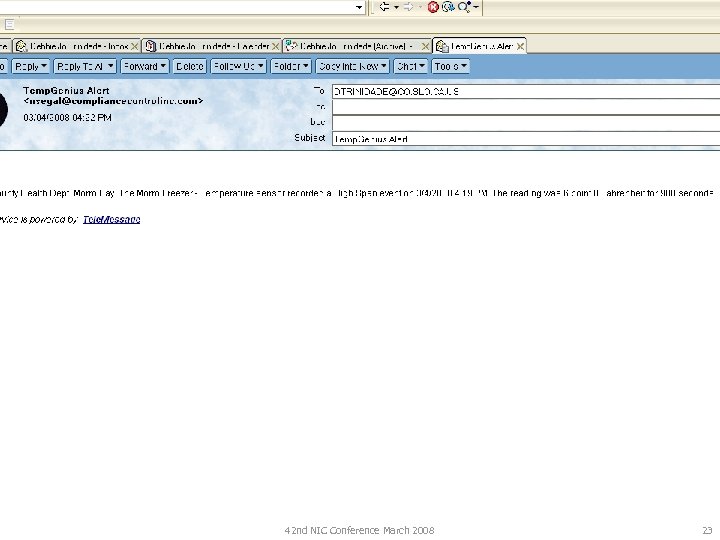This screenshot has height=540, width=720.
Task: Open the search icon dropdown arrow
Action: point(476,7)
